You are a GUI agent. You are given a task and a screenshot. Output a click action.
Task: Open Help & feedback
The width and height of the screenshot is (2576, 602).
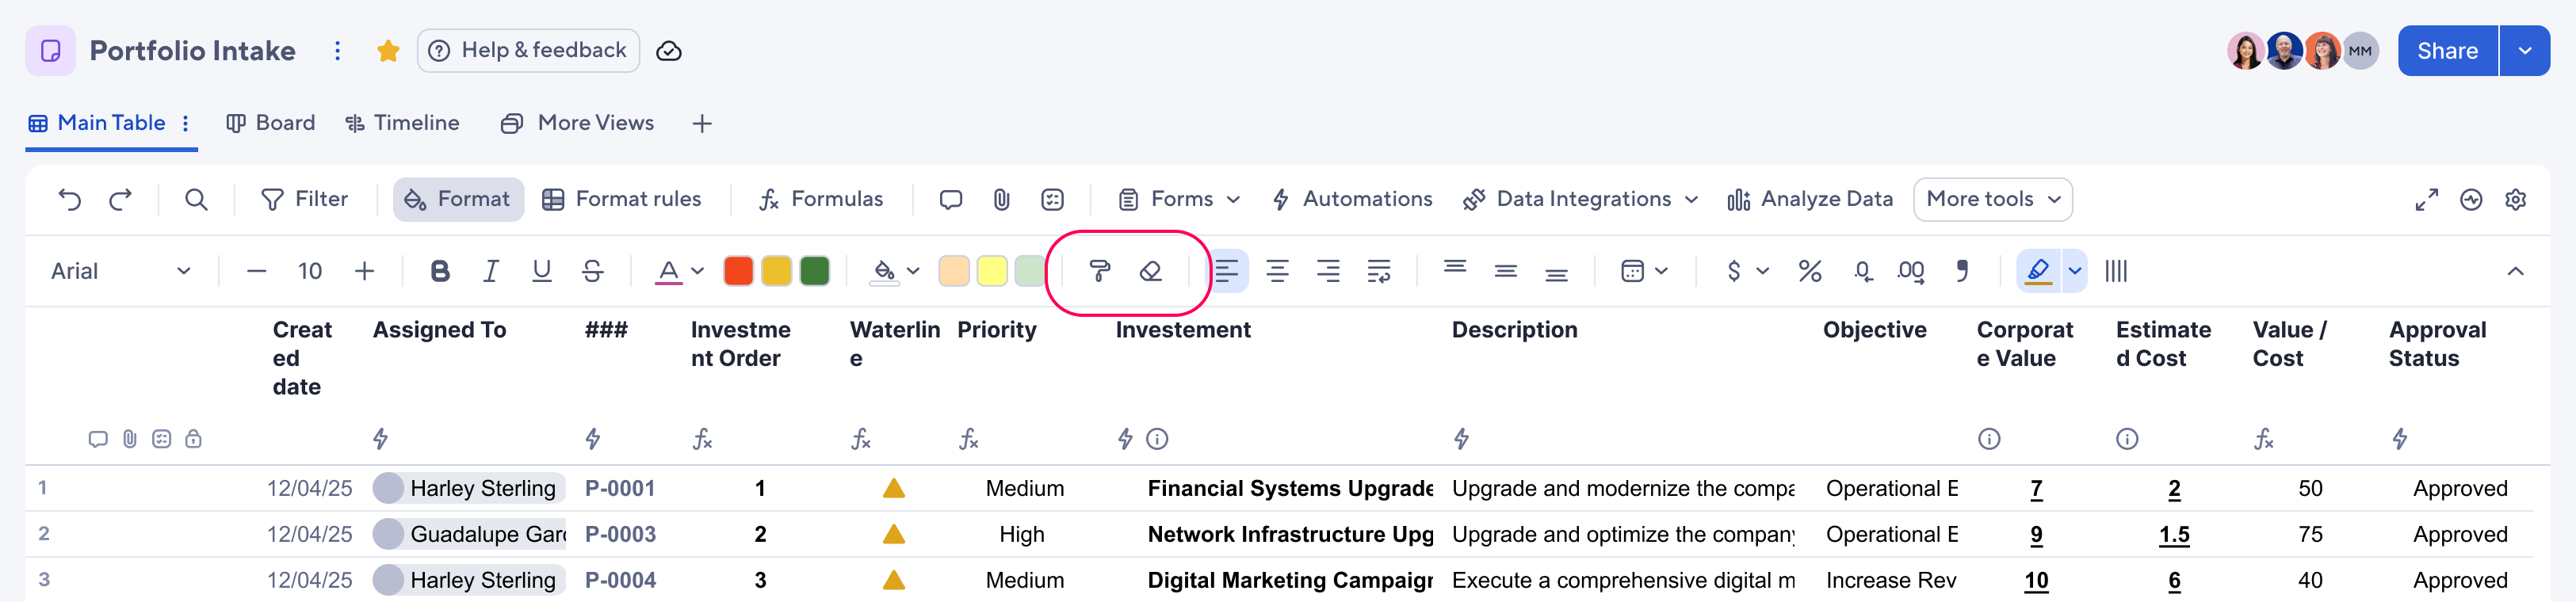[x=529, y=50]
